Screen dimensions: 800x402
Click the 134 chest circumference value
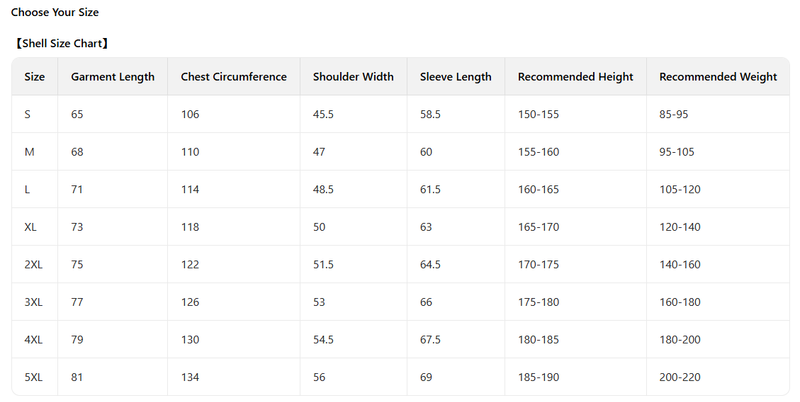(x=190, y=377)
